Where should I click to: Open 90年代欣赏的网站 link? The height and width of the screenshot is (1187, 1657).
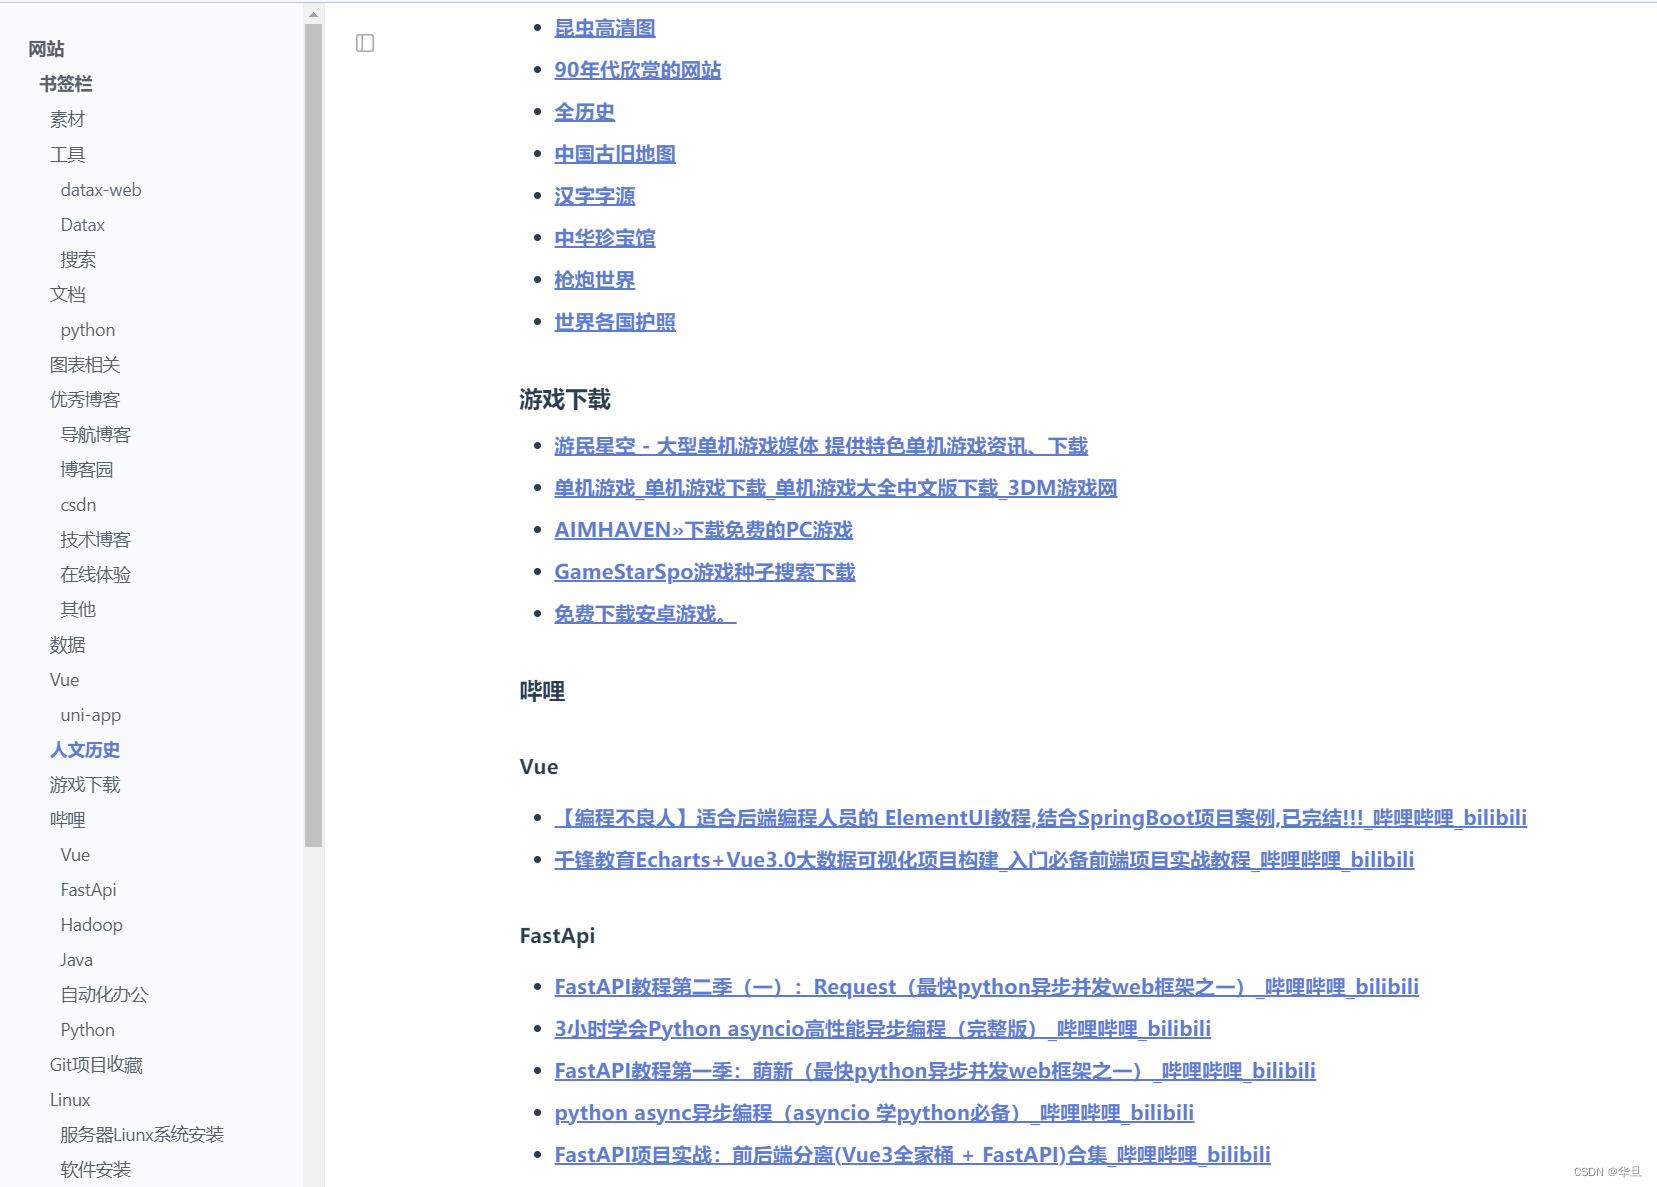tap(638, 70)
